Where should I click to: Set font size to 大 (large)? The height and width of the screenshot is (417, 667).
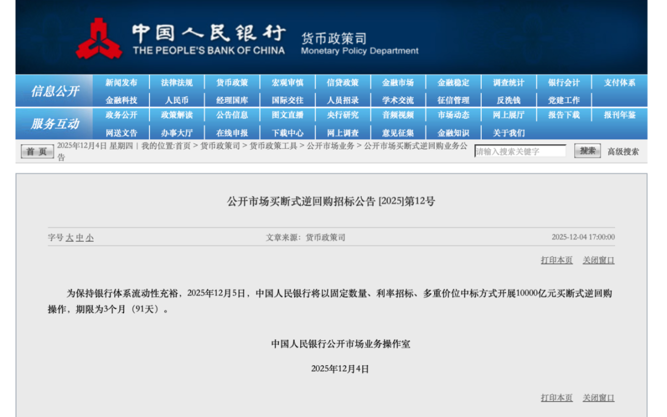coord(69,238)
